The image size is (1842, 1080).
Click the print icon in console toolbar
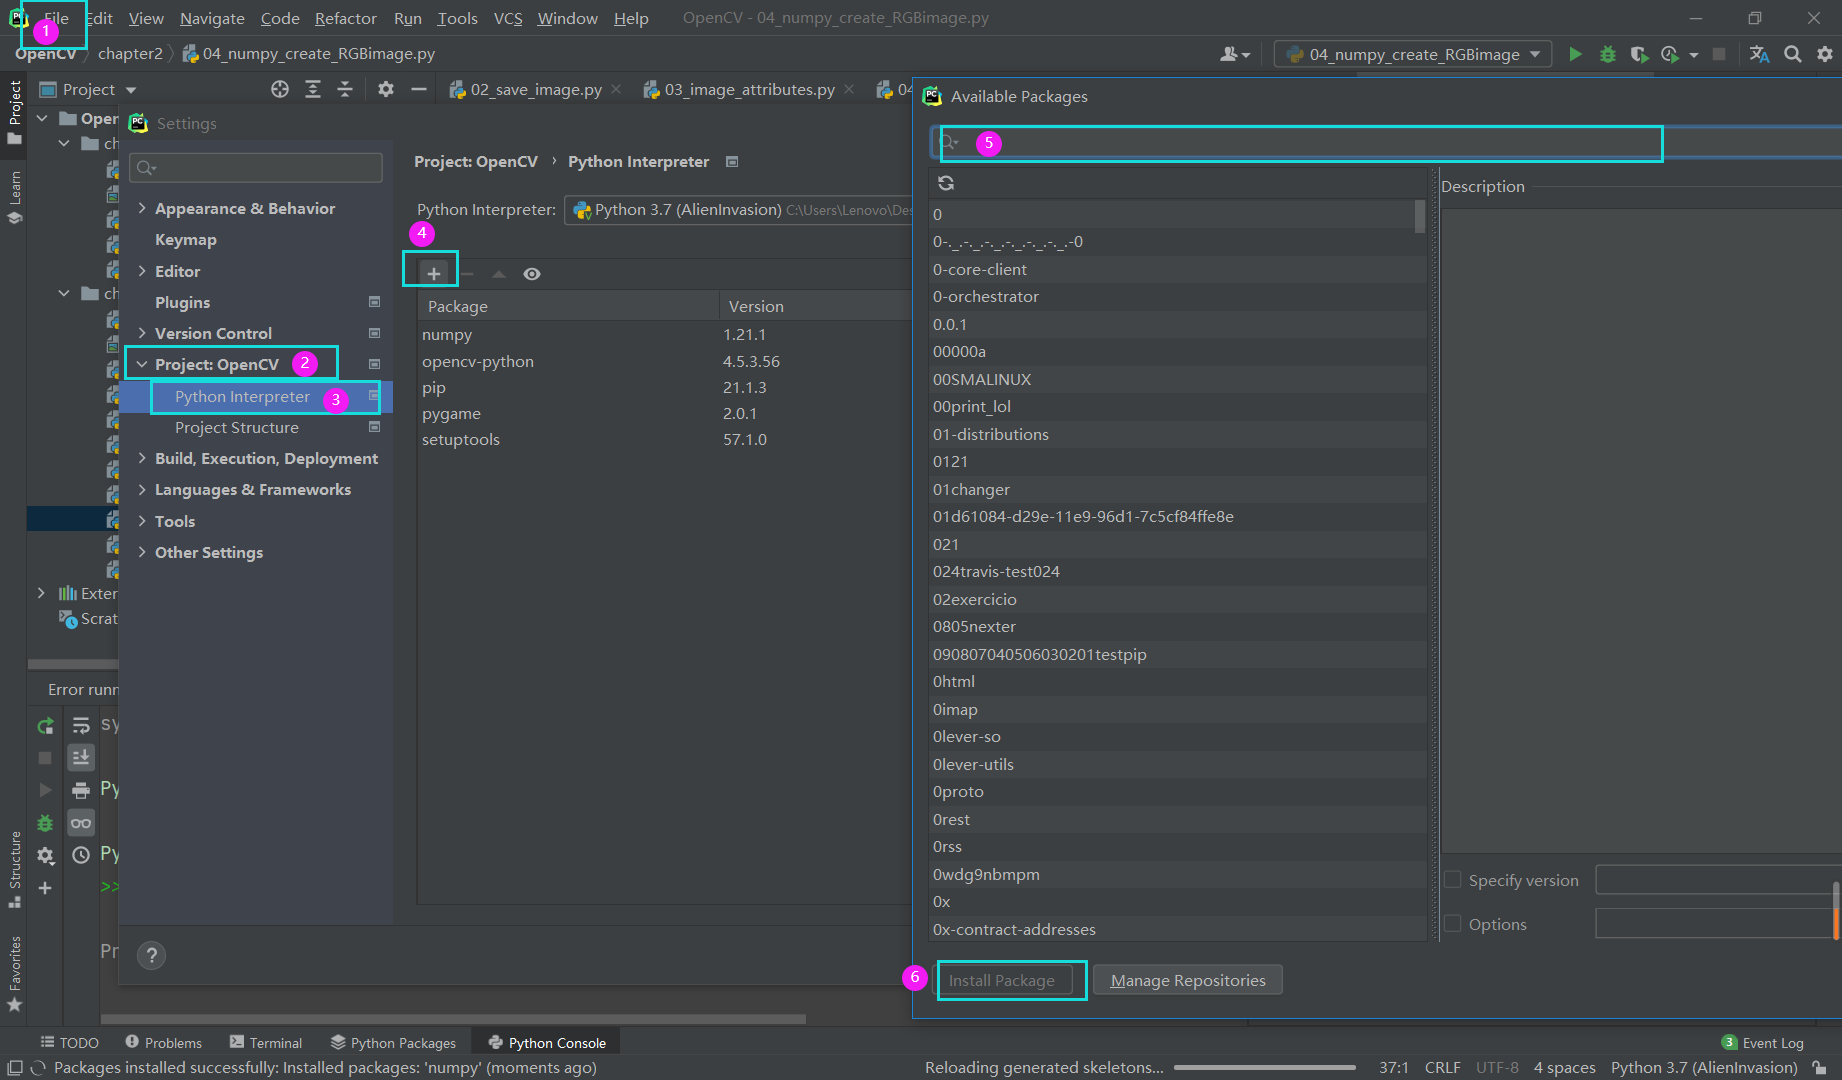[81, 790]
